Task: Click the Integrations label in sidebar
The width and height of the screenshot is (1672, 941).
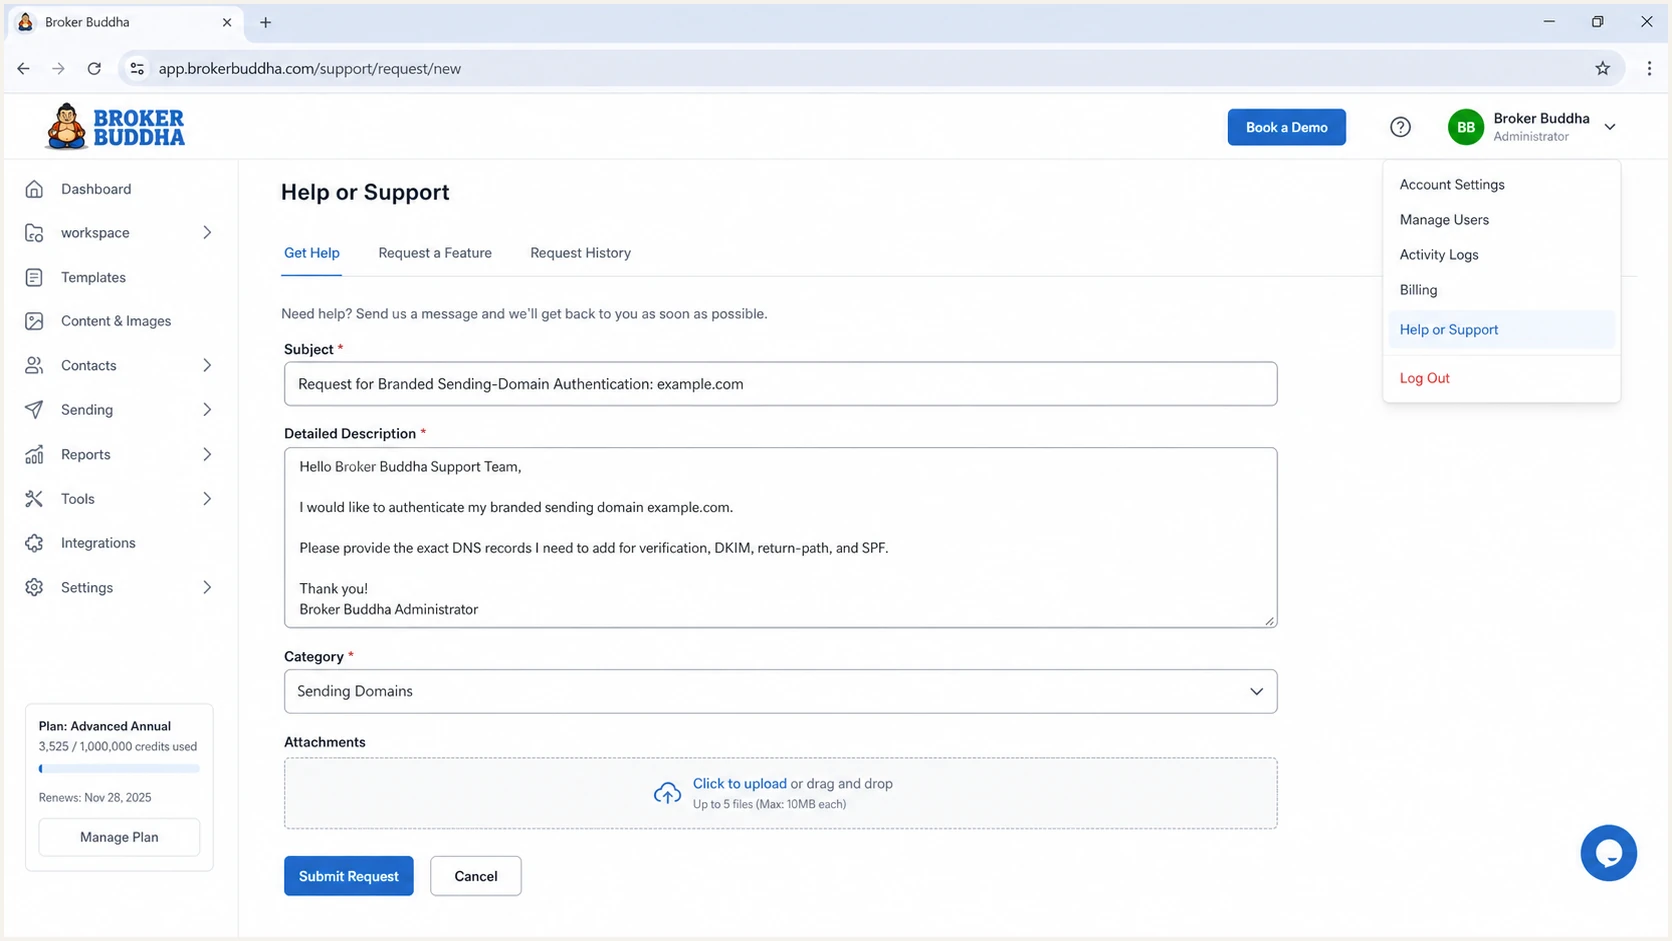Action: 98,543
